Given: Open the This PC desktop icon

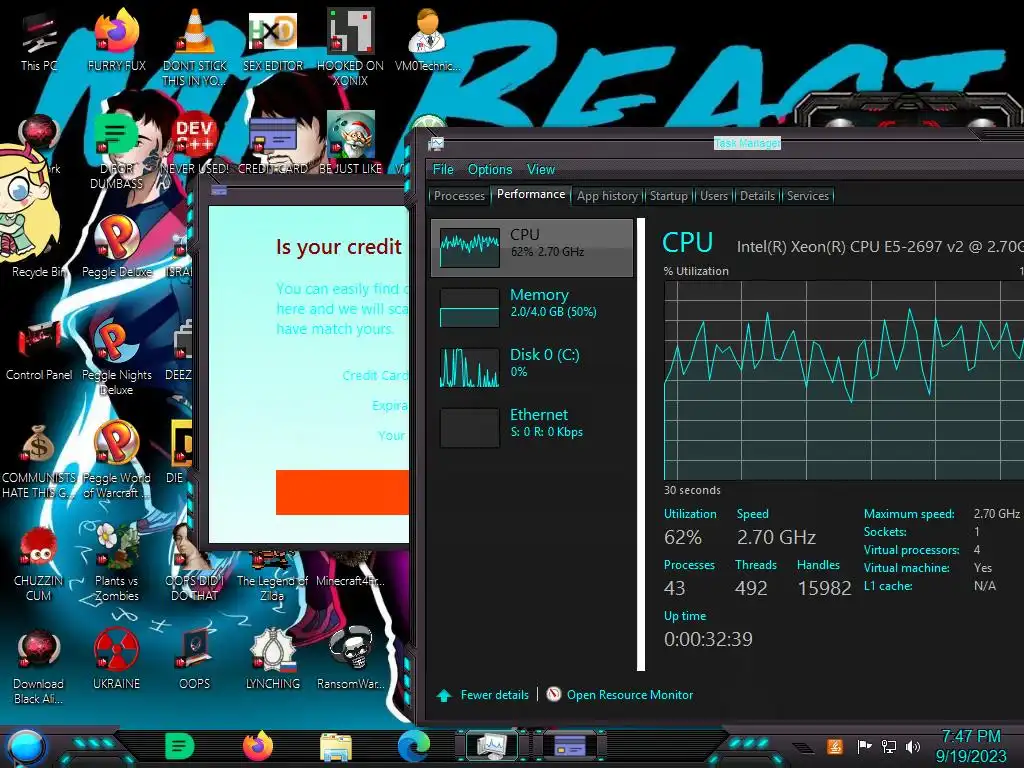Looking at the screenshot, I should point(39,40).
